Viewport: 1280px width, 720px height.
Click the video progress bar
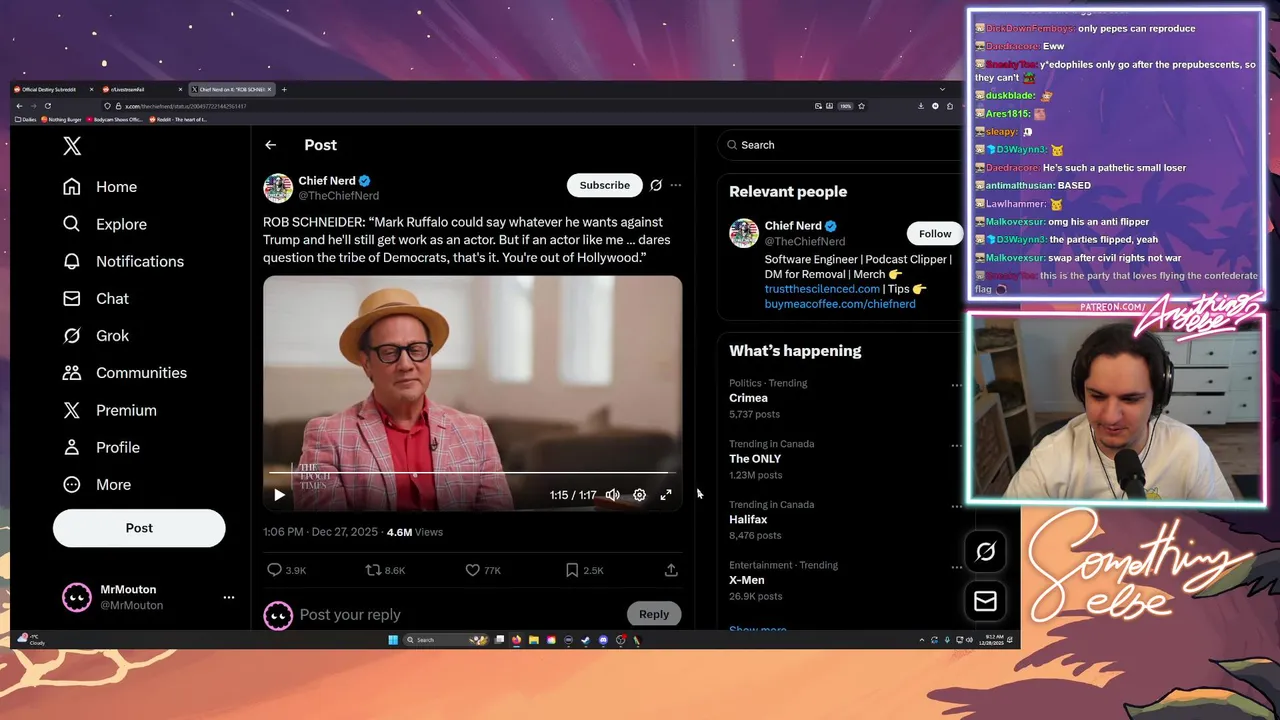point(472,472)
